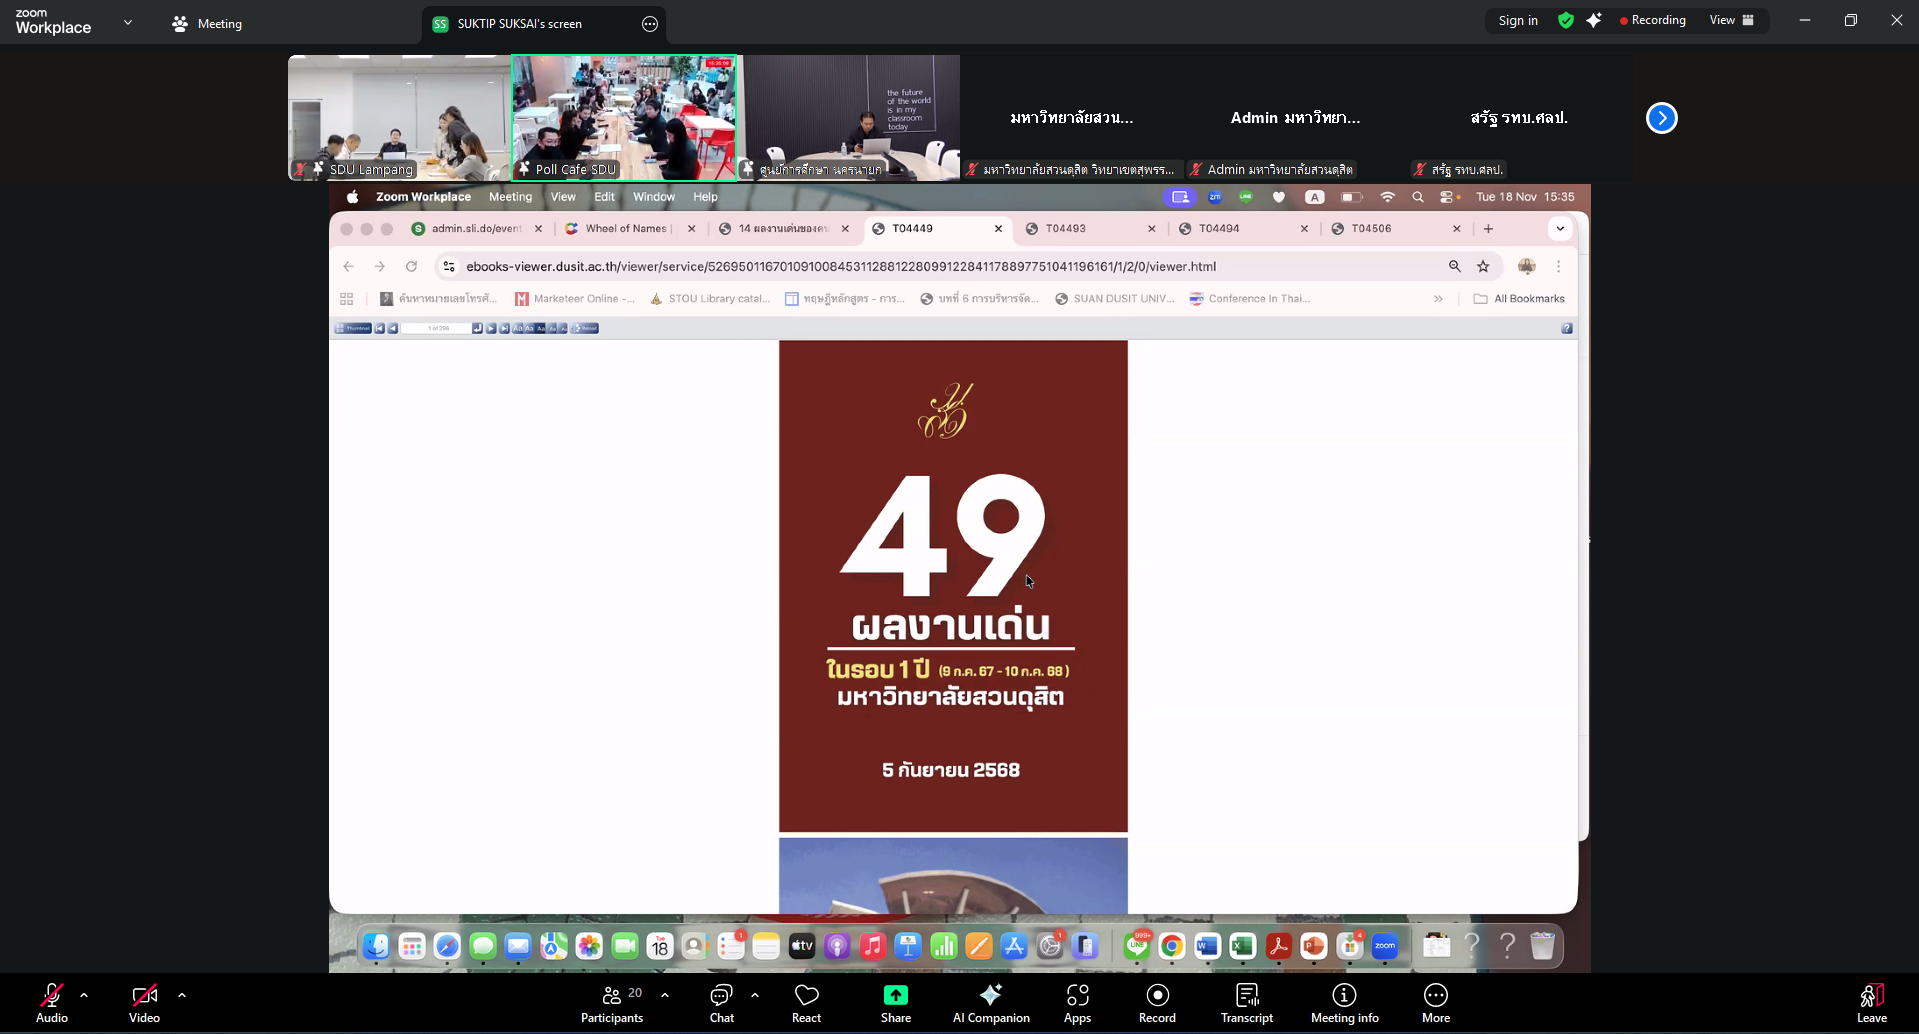The height and width of the screenshot is (1034, 1919).
Task: Open Meeting info
Action: pos(1344,1003)
